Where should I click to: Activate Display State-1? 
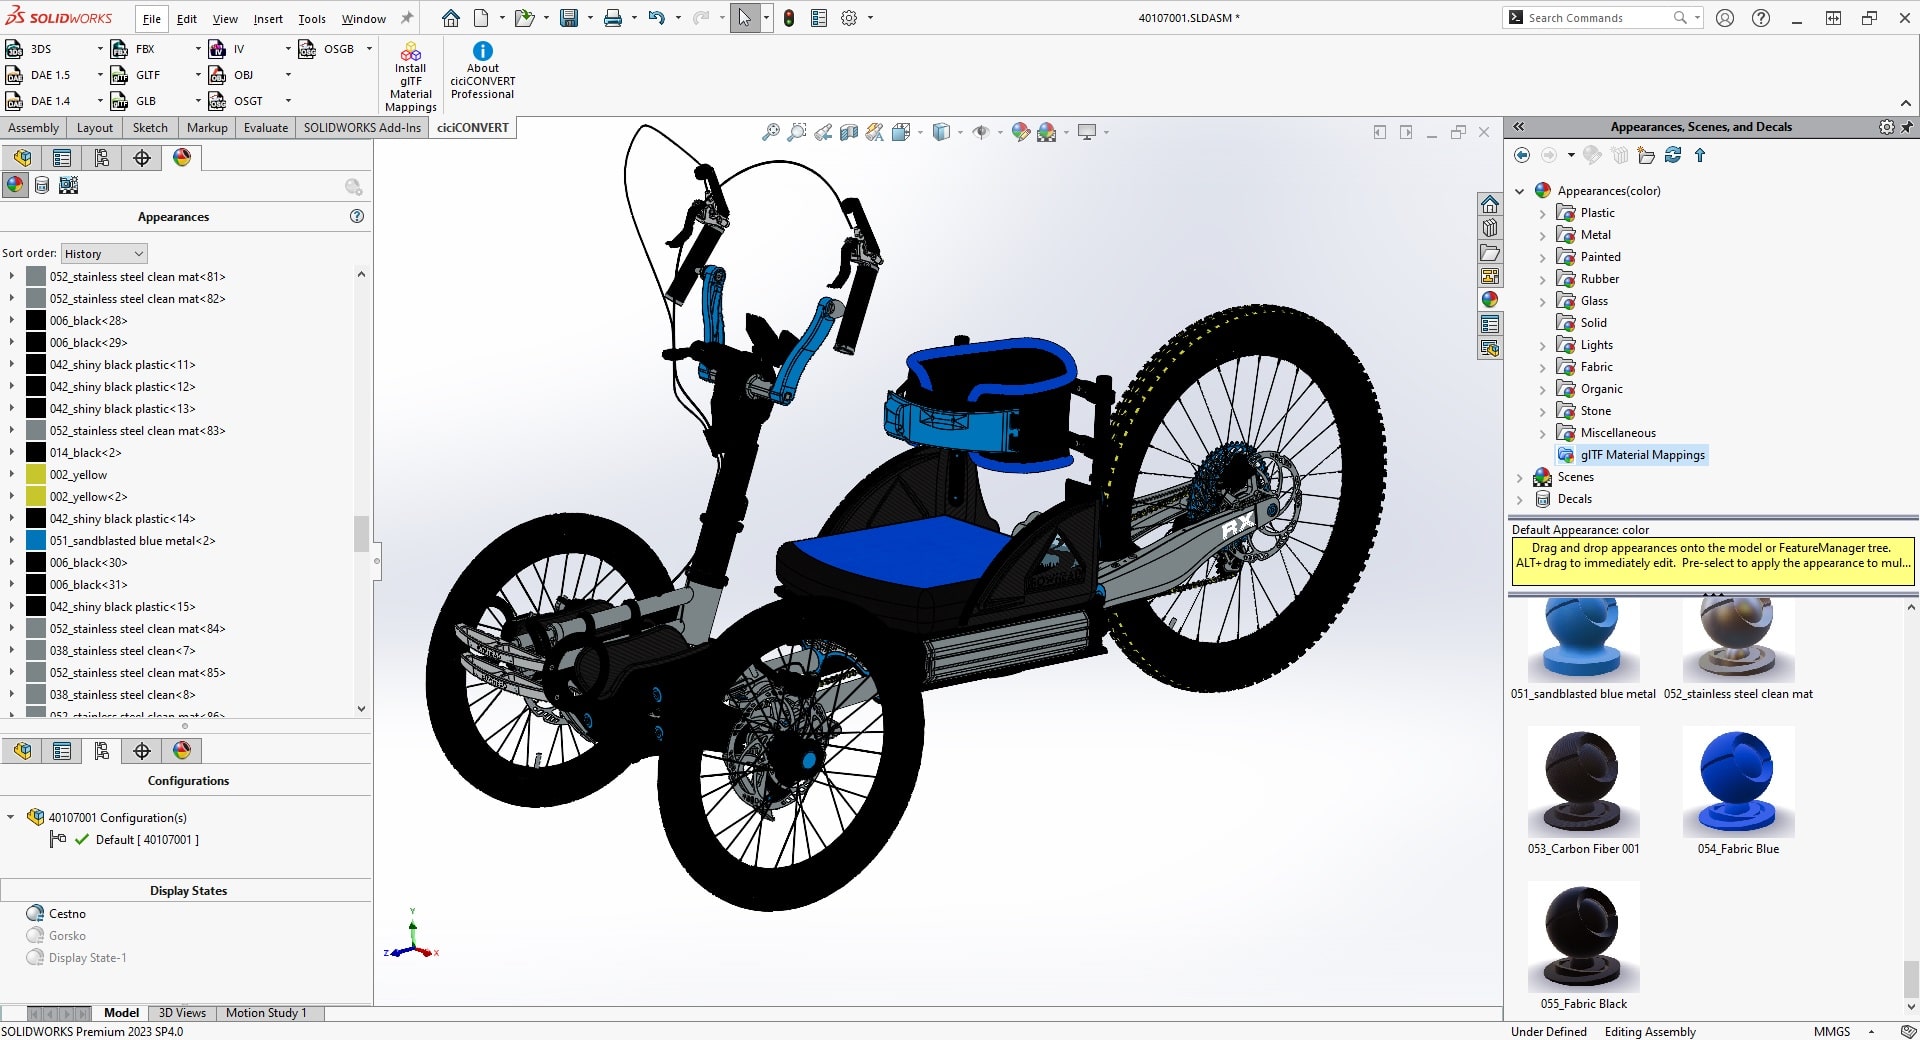pyautogui.click(x=87, y=958)
